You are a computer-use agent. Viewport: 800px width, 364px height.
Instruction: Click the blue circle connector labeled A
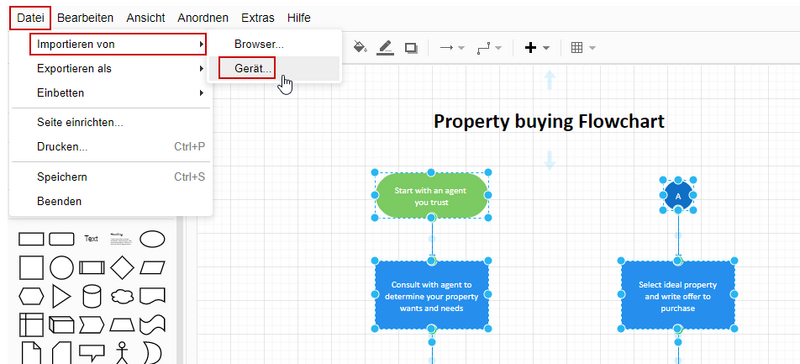678,196
